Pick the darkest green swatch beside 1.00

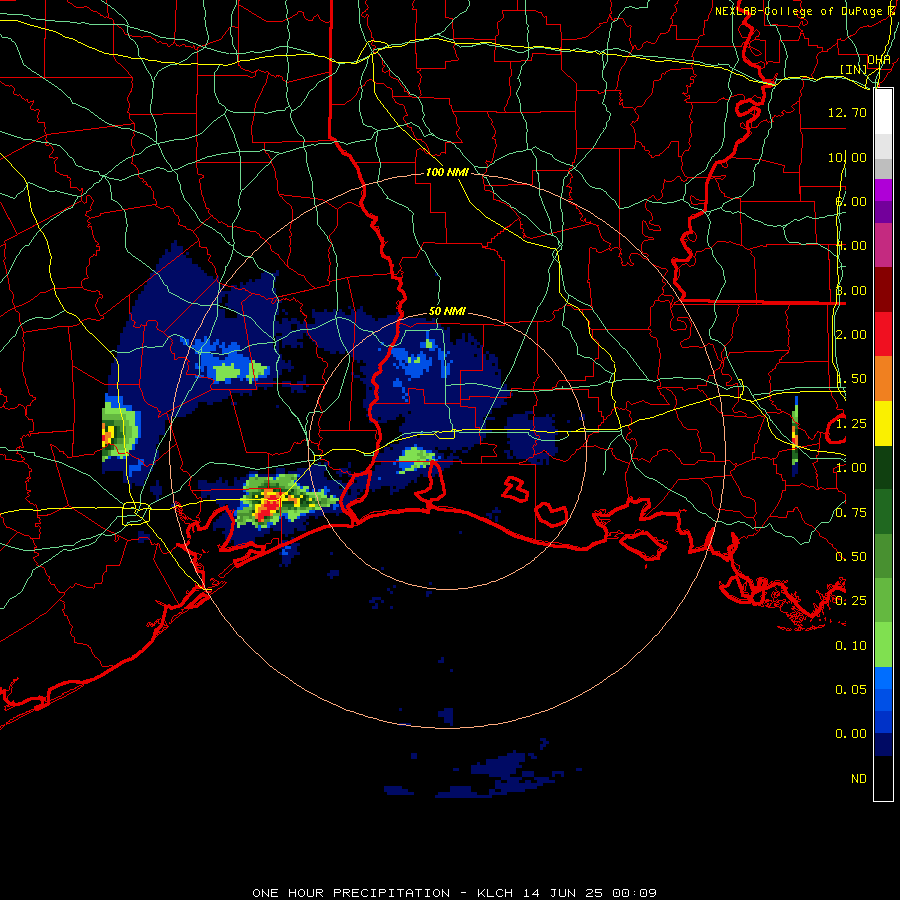[x=883, y=467]
